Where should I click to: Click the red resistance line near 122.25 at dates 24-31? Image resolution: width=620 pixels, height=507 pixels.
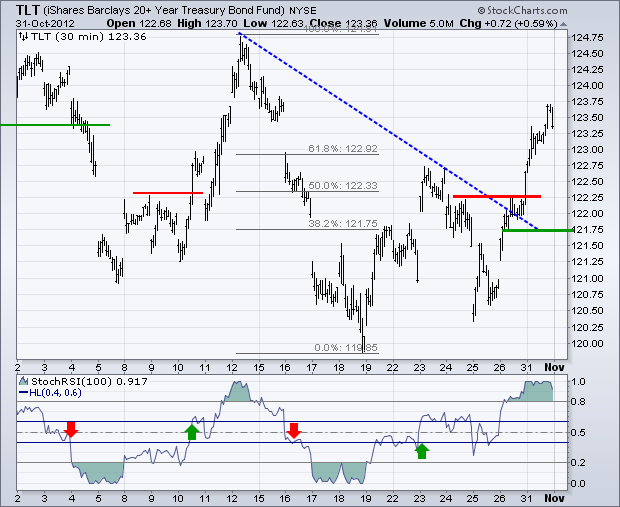coord(497,196)
